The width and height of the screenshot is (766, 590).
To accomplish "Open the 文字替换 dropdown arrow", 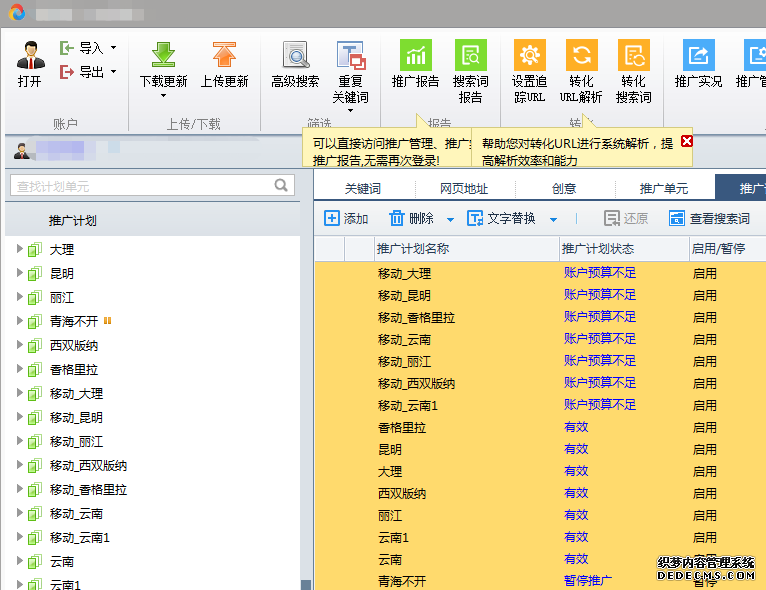I will pos(553,219).
